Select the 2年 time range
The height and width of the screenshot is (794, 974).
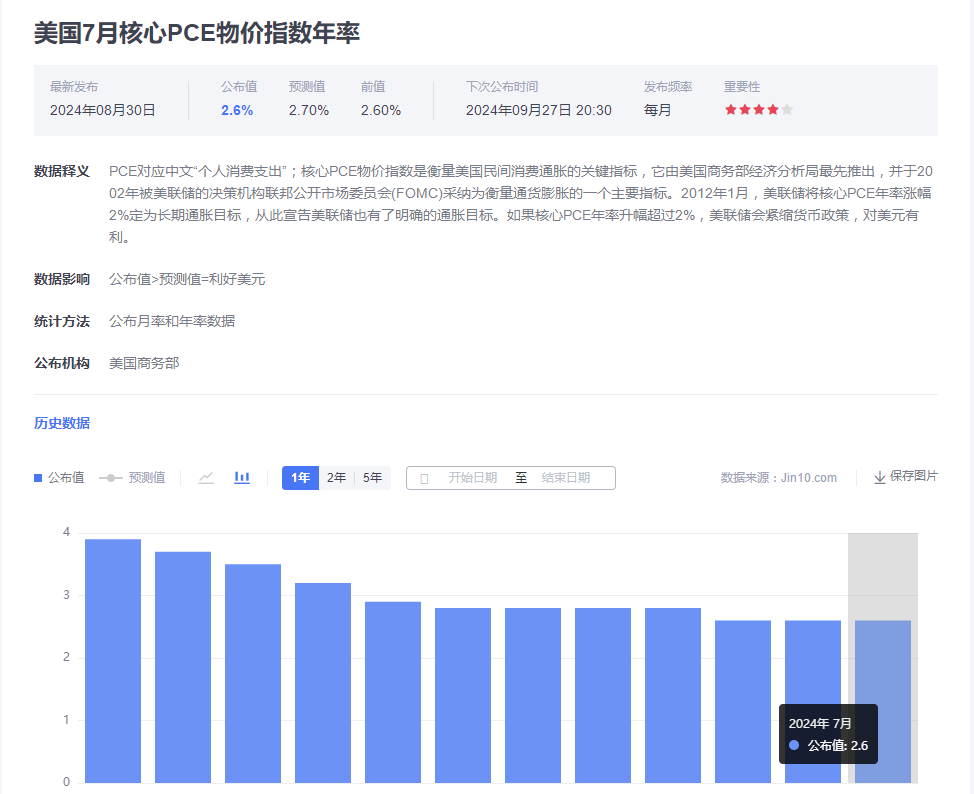coord(336,478)
